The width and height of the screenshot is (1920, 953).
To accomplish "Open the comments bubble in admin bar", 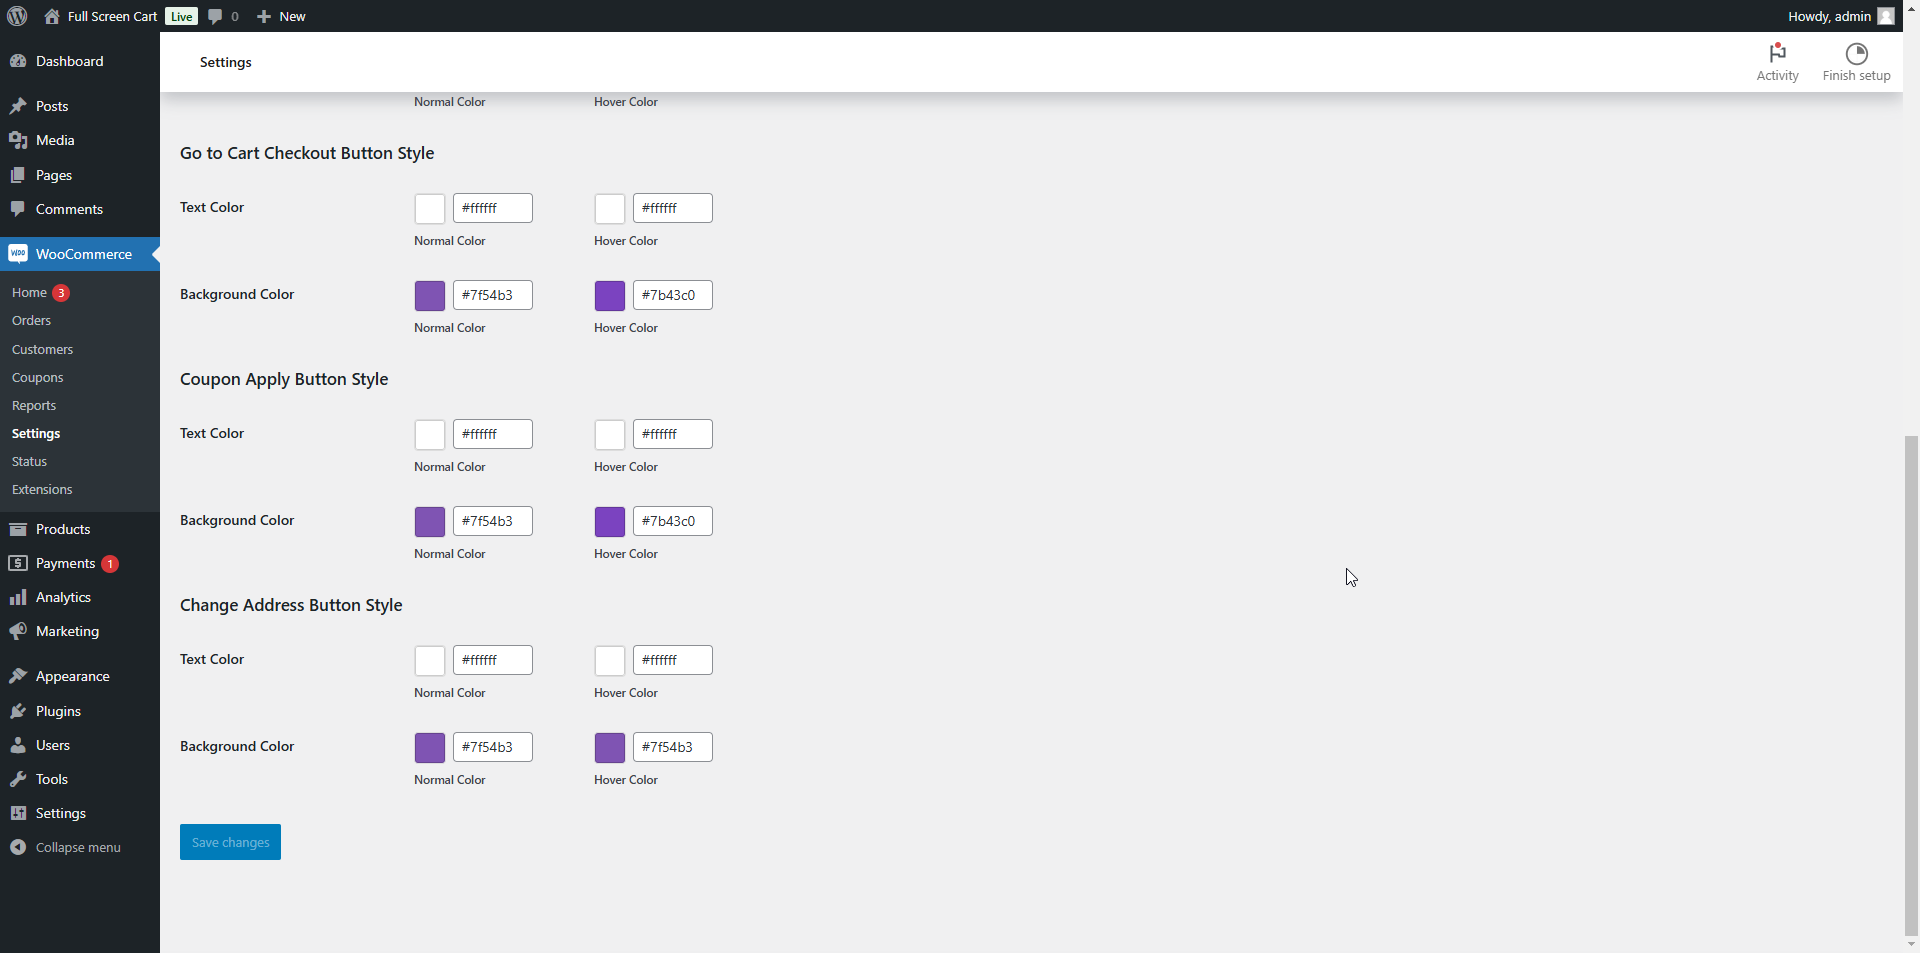I will pyautogui.click(x=223, y=16).
